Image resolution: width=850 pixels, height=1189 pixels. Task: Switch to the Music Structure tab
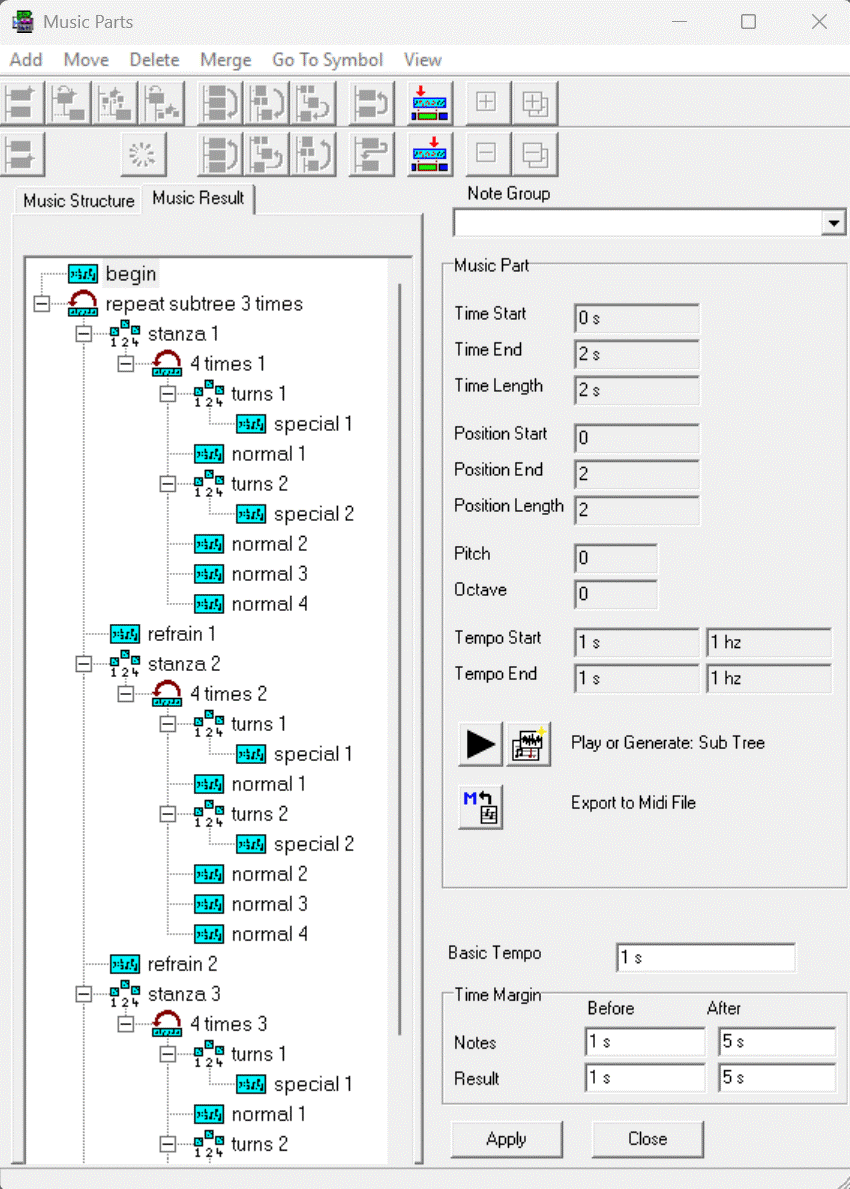click(78, 201)
